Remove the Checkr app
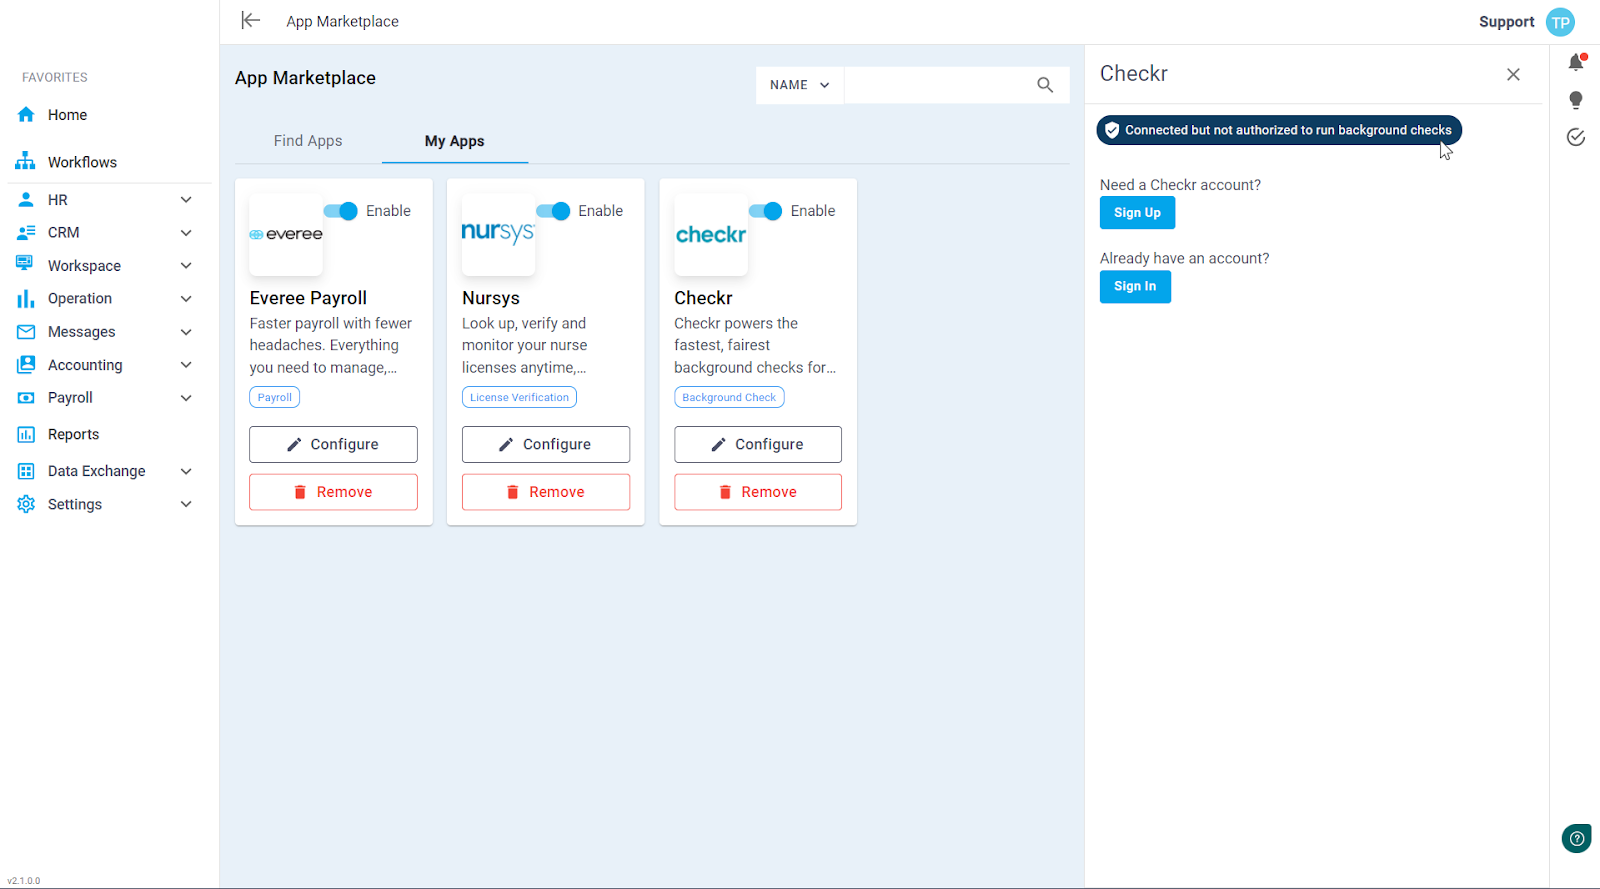The width and height of the screenshot is (1600, 889). [x=758, y=492]
